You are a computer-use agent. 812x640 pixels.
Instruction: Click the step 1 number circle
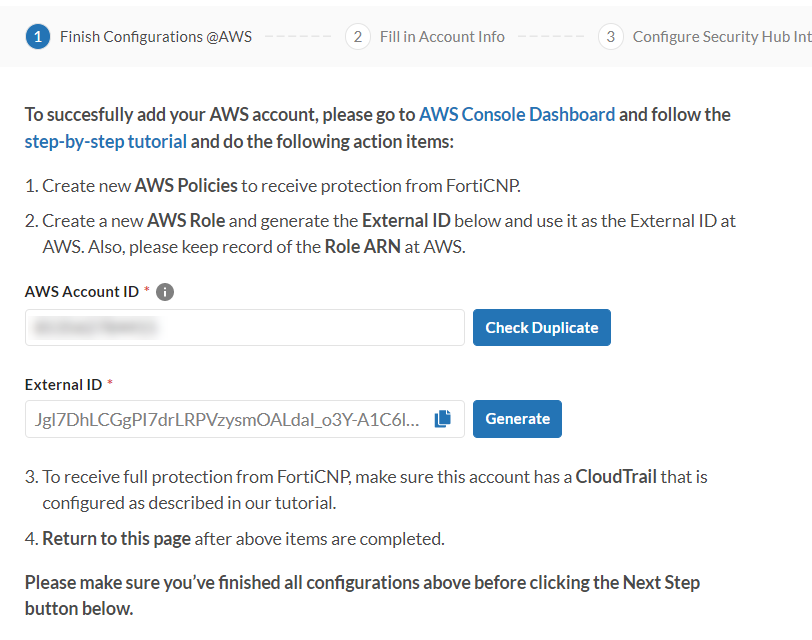[37, 37]
